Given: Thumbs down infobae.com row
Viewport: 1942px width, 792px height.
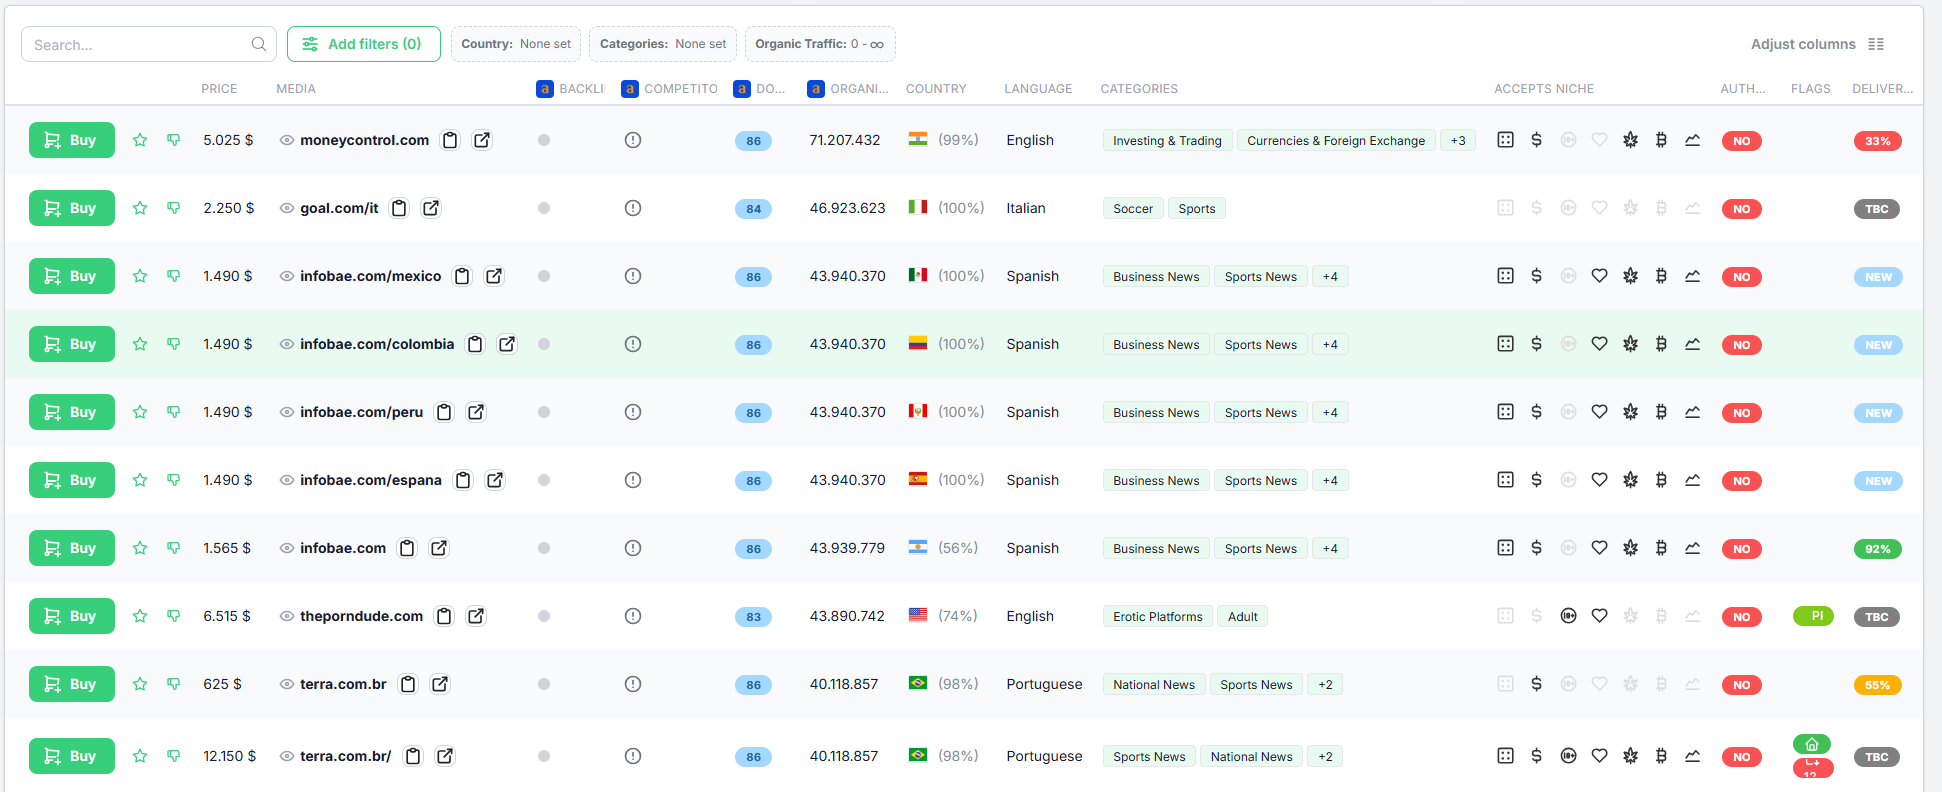Looking at the screenshot, I should click(x=174, y=548).
